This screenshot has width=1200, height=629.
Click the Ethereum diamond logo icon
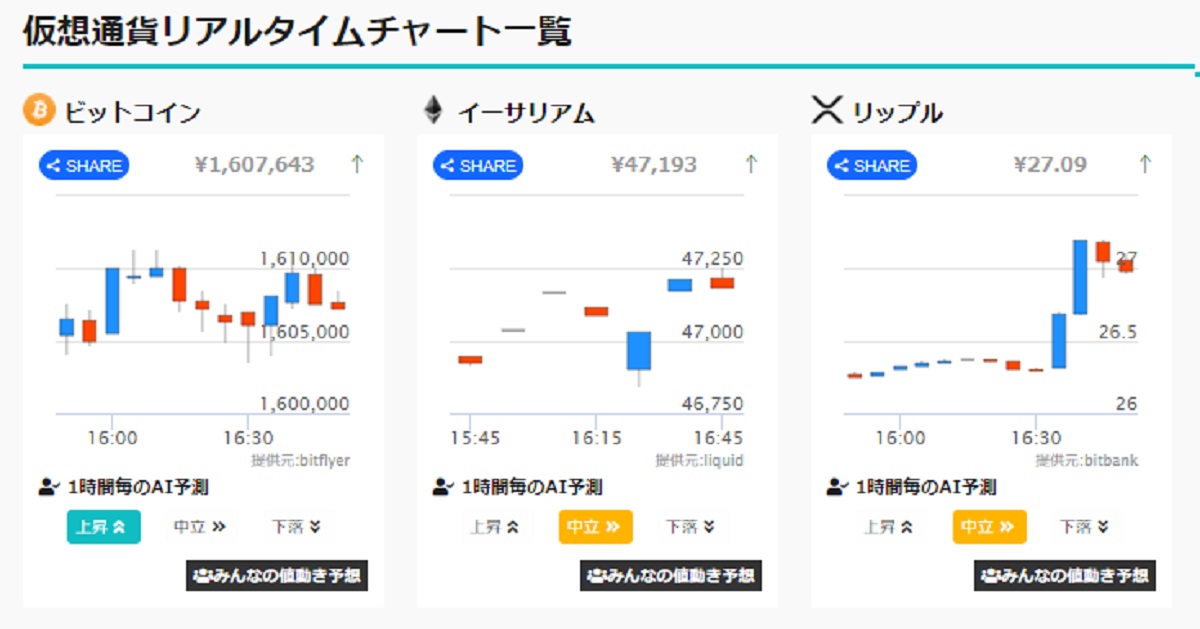(433, 111)
